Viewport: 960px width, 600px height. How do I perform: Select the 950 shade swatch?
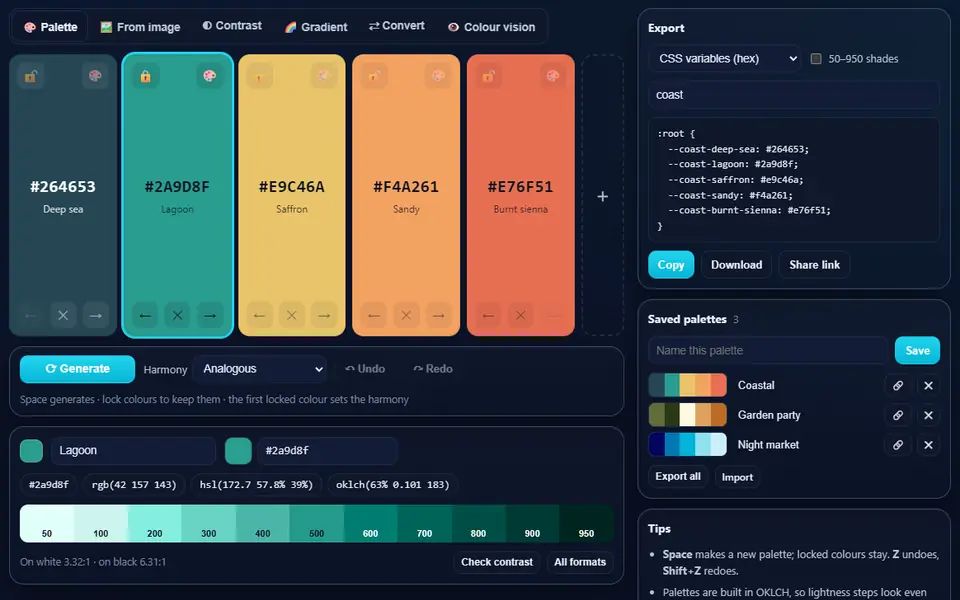(587, 523)
